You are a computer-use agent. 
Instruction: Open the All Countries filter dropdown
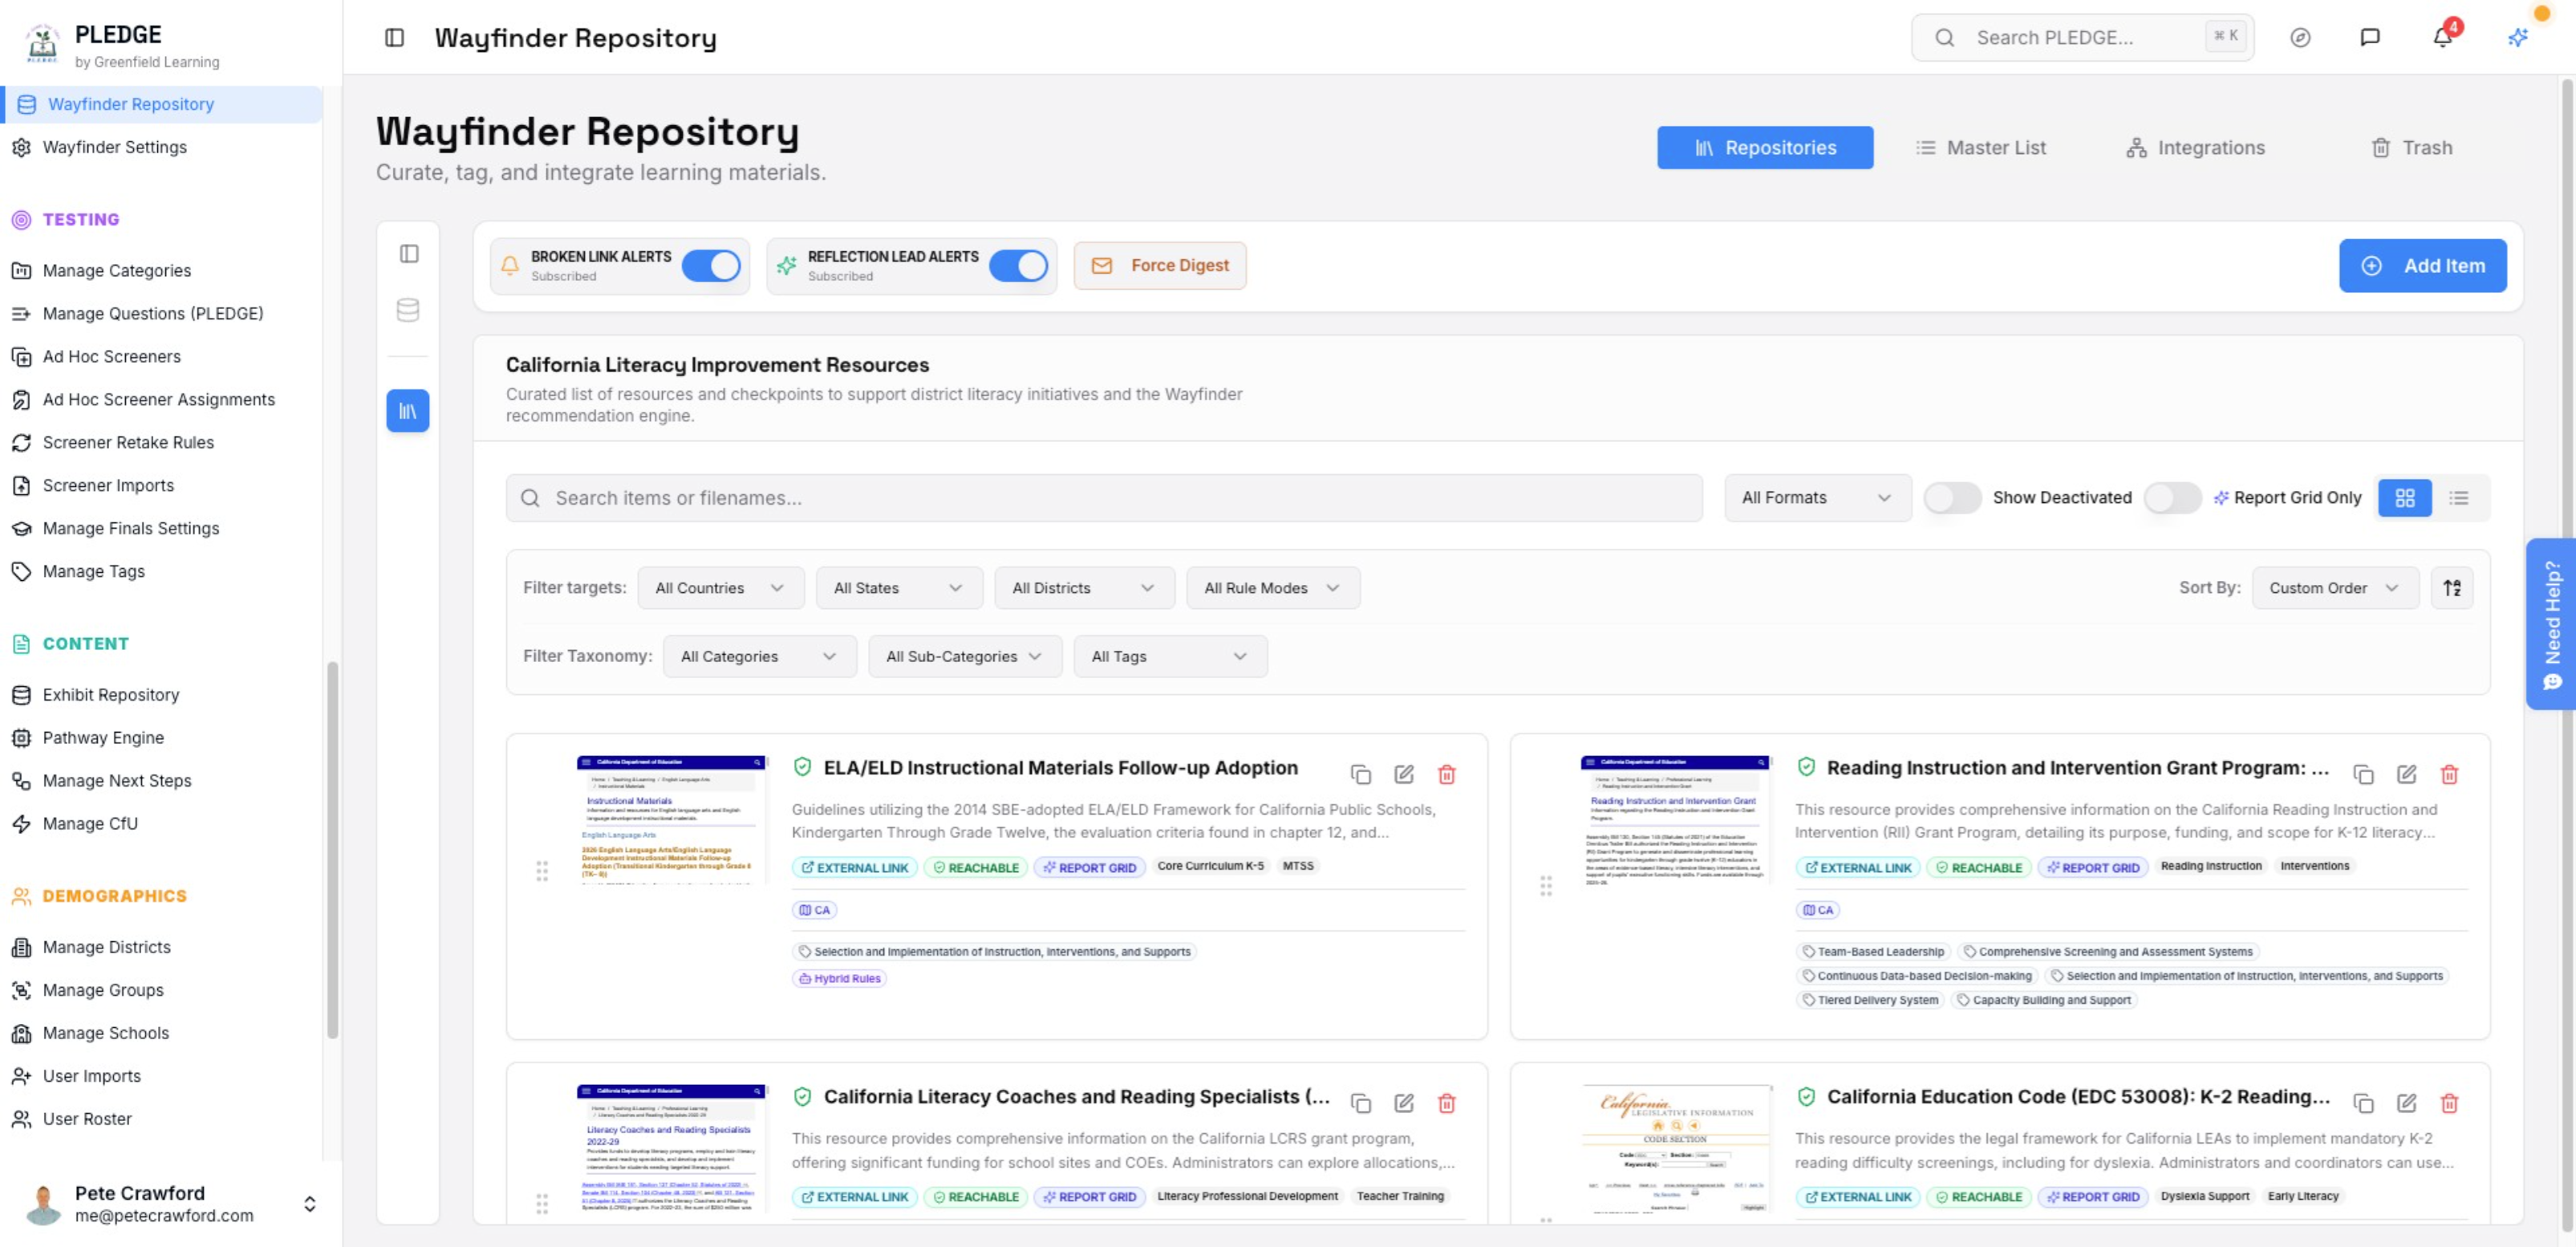[720, 588]
